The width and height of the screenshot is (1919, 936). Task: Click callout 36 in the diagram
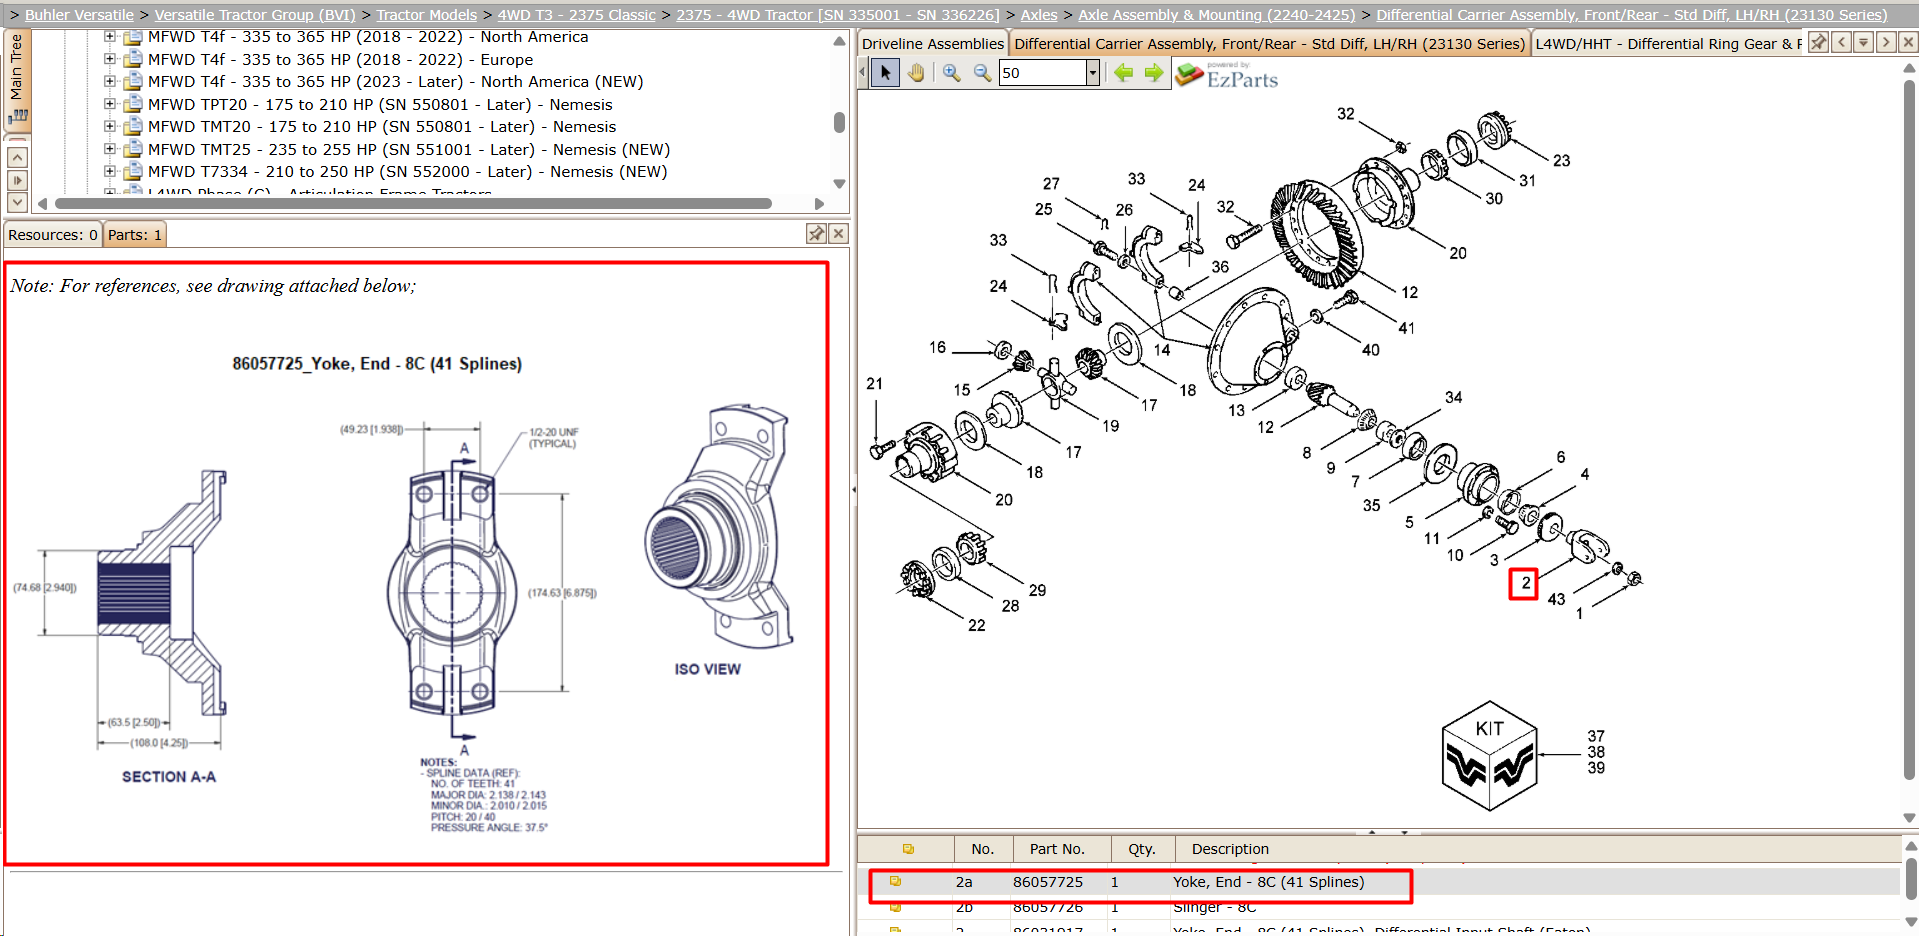tap(1220, 267)
